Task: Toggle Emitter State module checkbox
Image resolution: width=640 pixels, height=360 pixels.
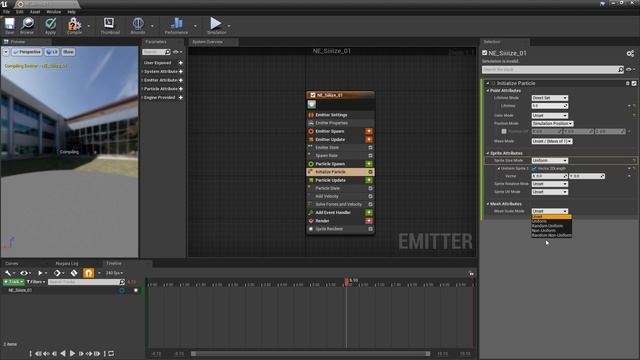Action: [370, 147]
